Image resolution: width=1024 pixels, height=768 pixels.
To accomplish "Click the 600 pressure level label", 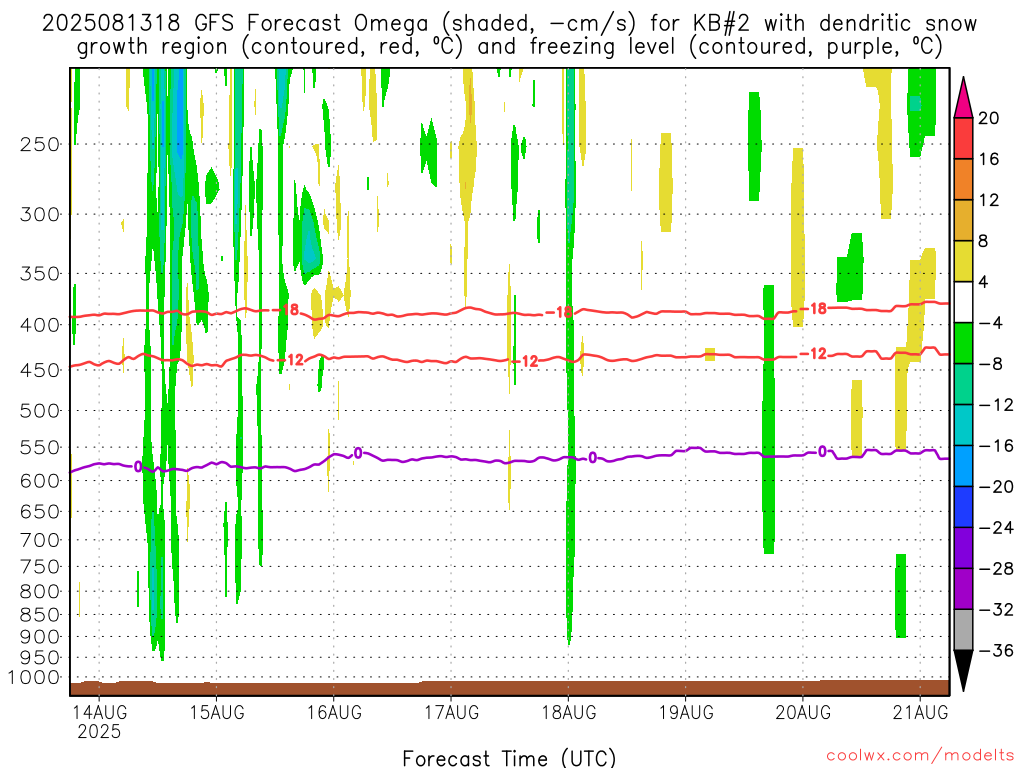I will (40, 481).
